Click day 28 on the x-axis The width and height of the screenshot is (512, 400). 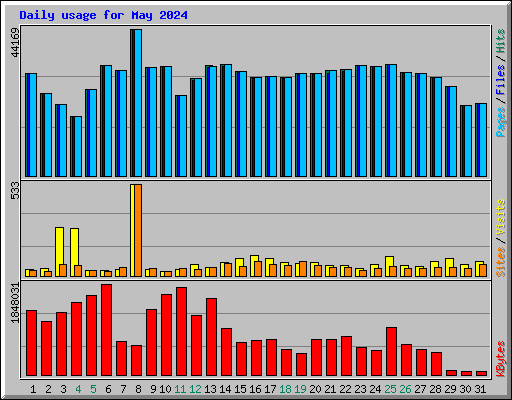pyautogui.click(x=435, y=389)
